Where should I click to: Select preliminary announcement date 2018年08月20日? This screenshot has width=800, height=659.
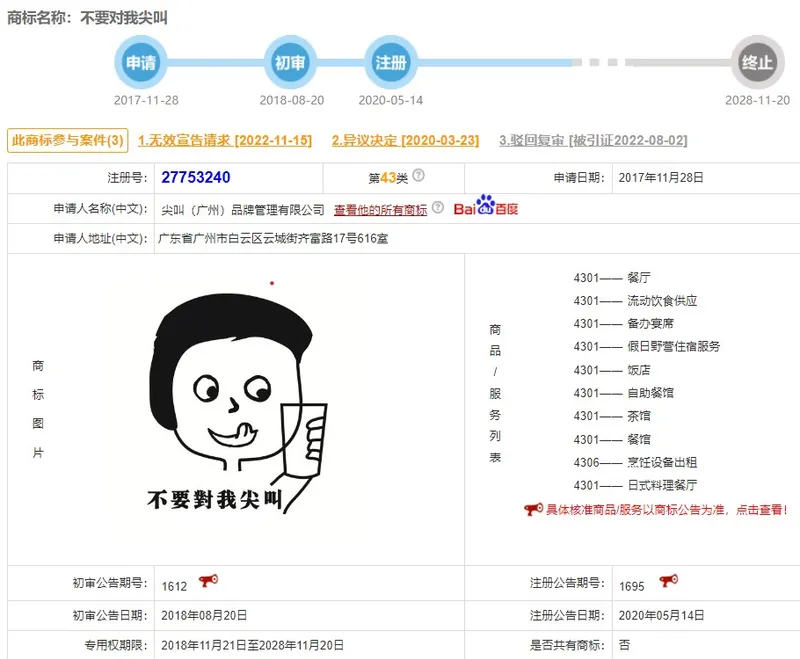click(204, 616)
